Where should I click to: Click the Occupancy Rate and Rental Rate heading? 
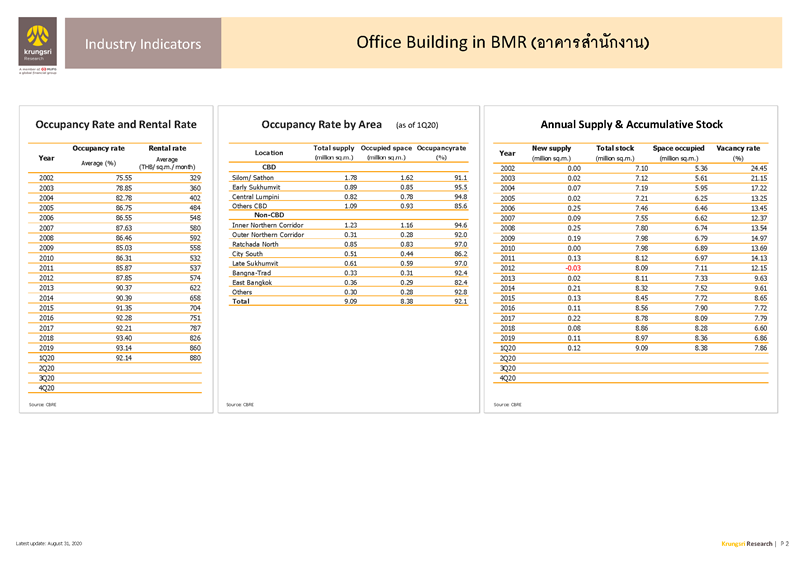point(115,125)
